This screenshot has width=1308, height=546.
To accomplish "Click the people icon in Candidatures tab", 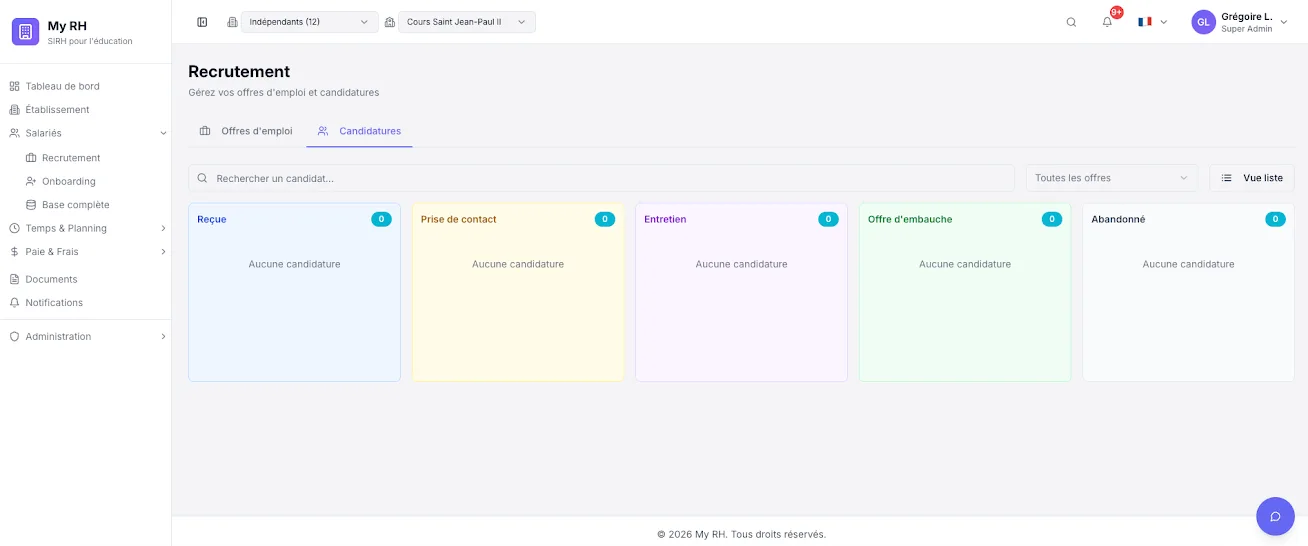I will pyautogui.click(x=323, y=131).
